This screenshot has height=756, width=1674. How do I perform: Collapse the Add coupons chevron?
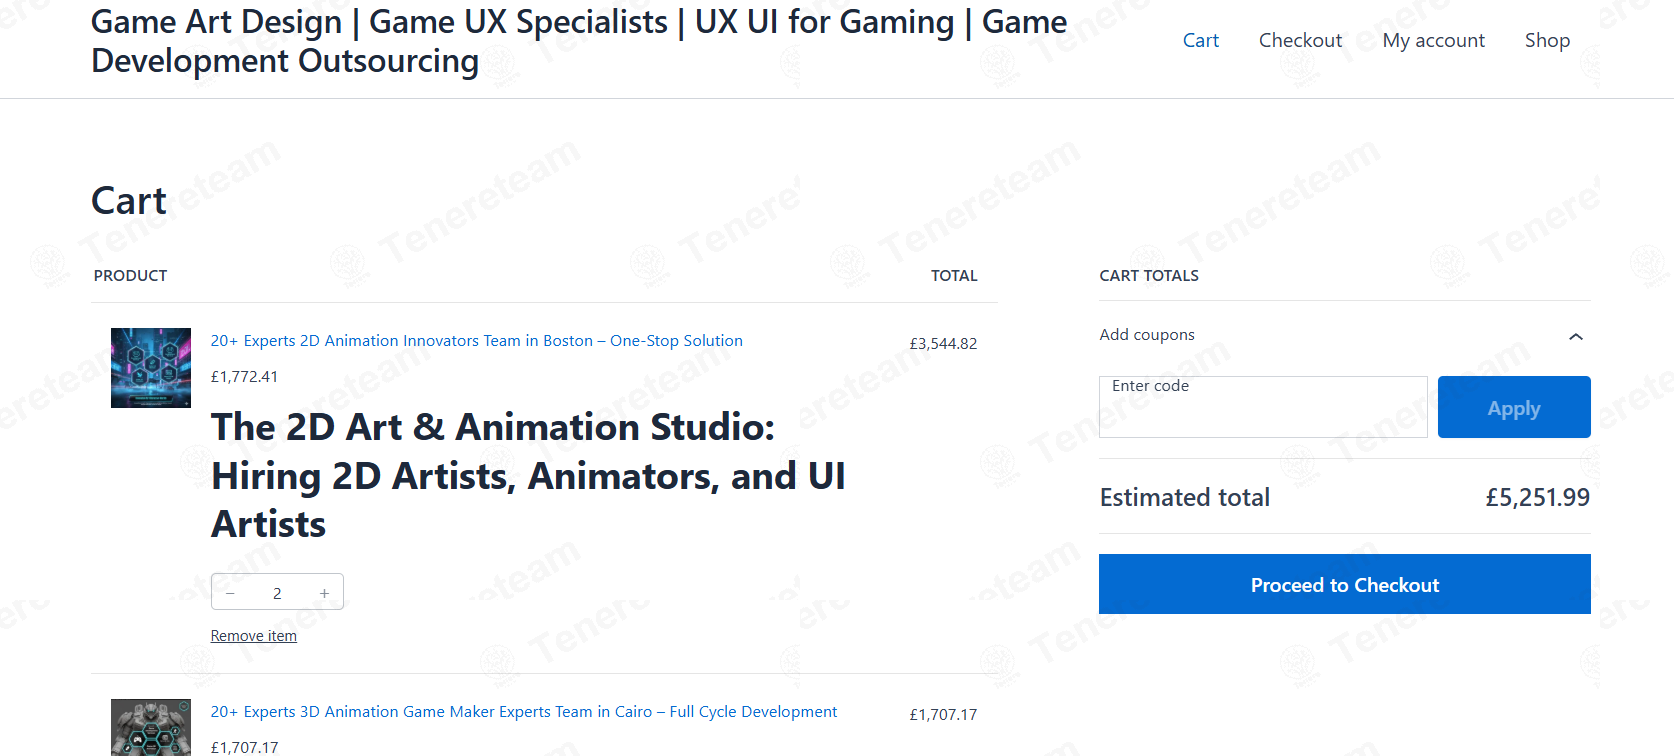1575,336
